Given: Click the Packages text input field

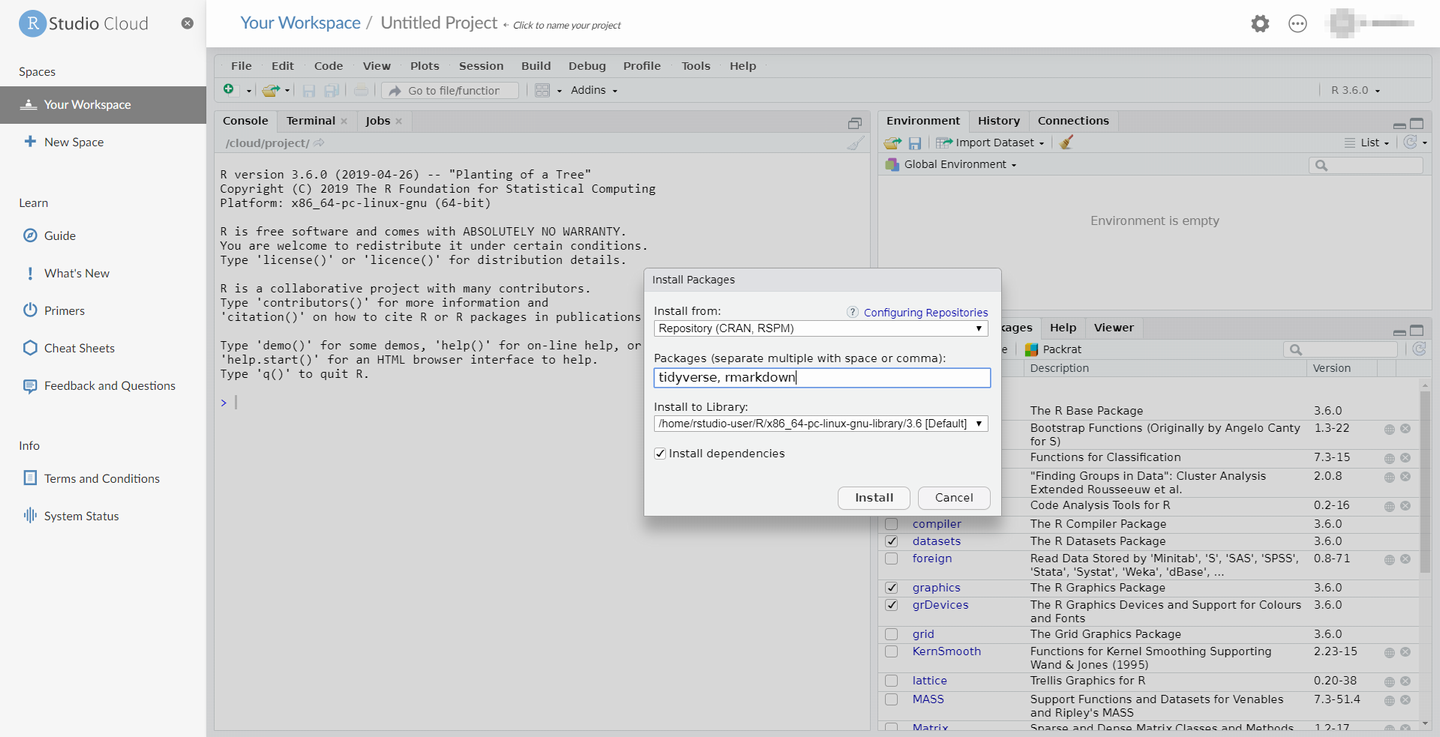Looking at the screenshot, I should coord(822,378).
